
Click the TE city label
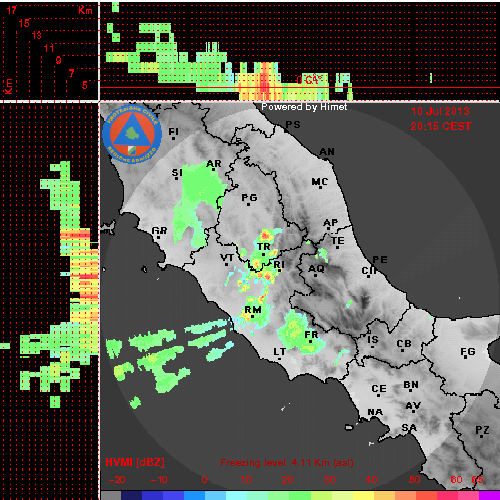click(338, 240)
